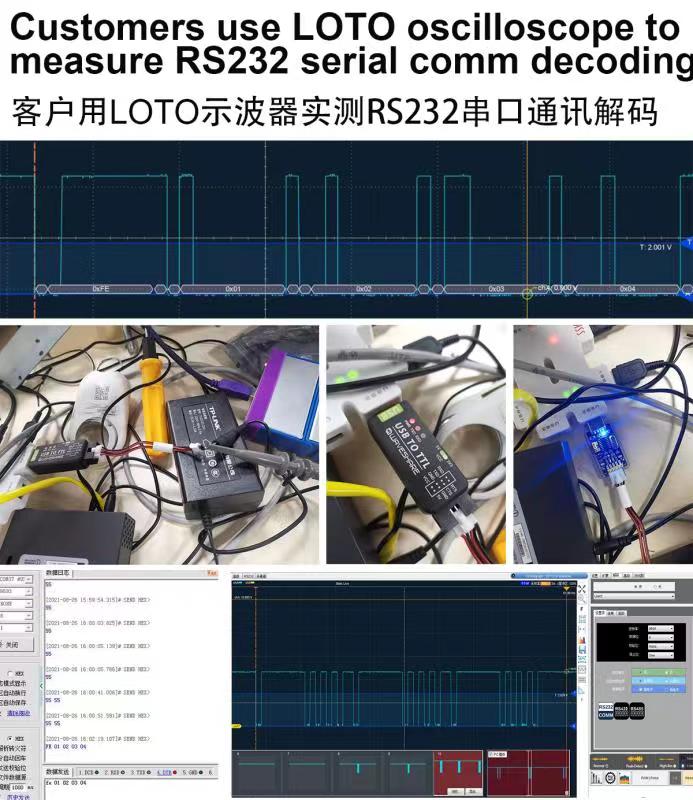Click the decoded 0x03 byte label
Viewport: 693px width, 800px height.
[496, 289]
